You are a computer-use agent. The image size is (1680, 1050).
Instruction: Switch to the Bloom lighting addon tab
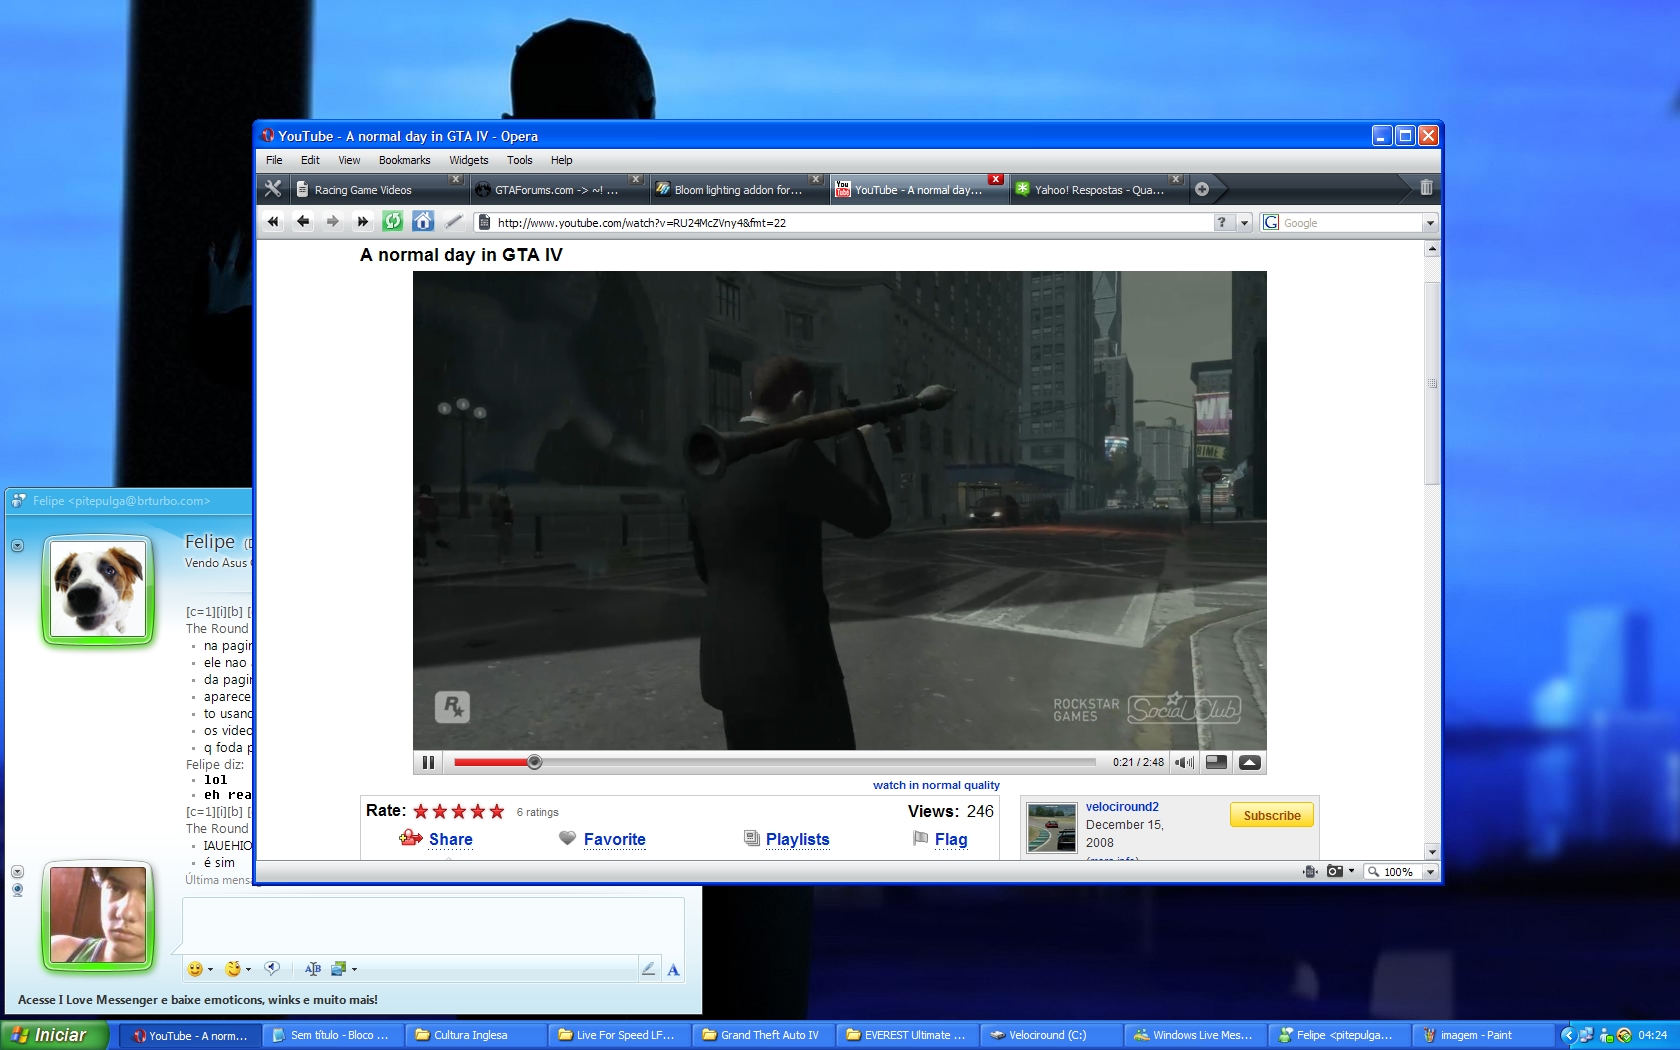pyautogui.click(x=738, y=189)
